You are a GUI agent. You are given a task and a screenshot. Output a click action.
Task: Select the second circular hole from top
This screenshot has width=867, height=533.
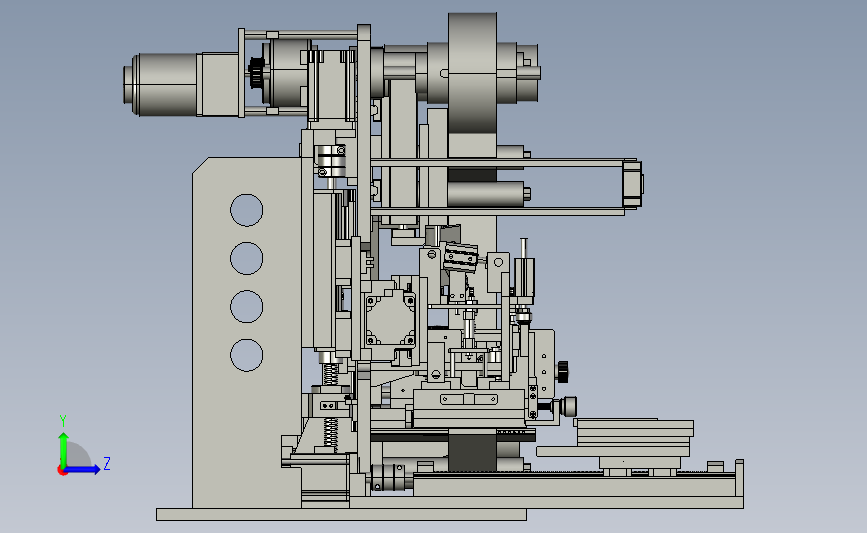point(247,258)
